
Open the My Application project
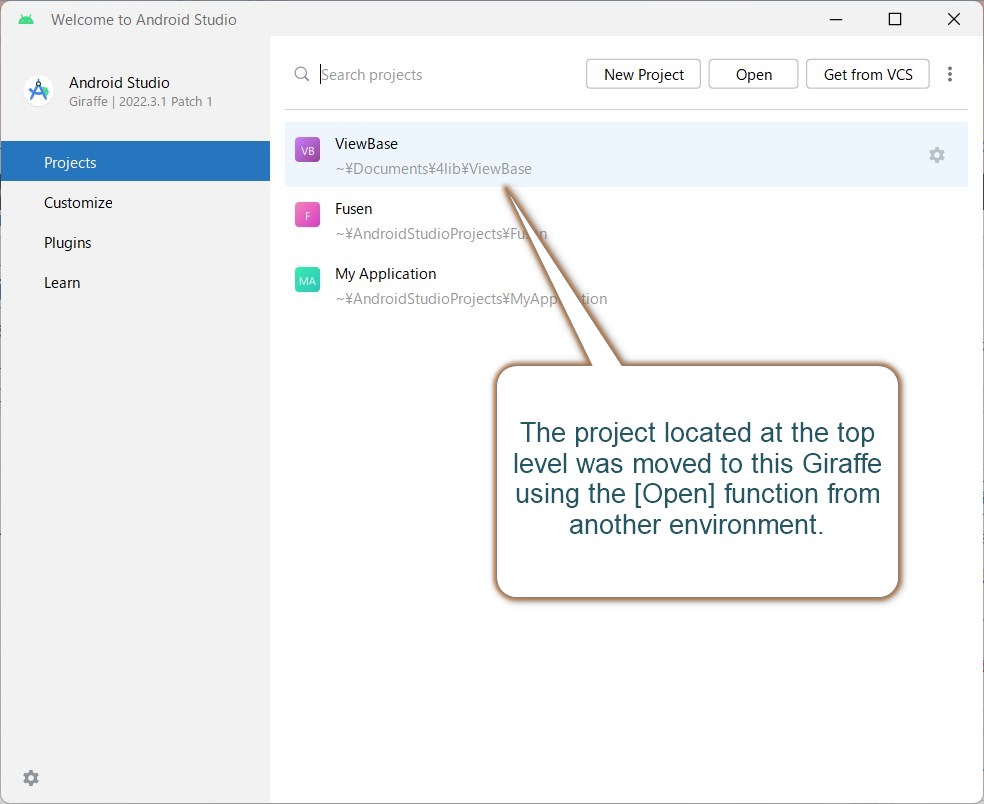click(626, 285)
